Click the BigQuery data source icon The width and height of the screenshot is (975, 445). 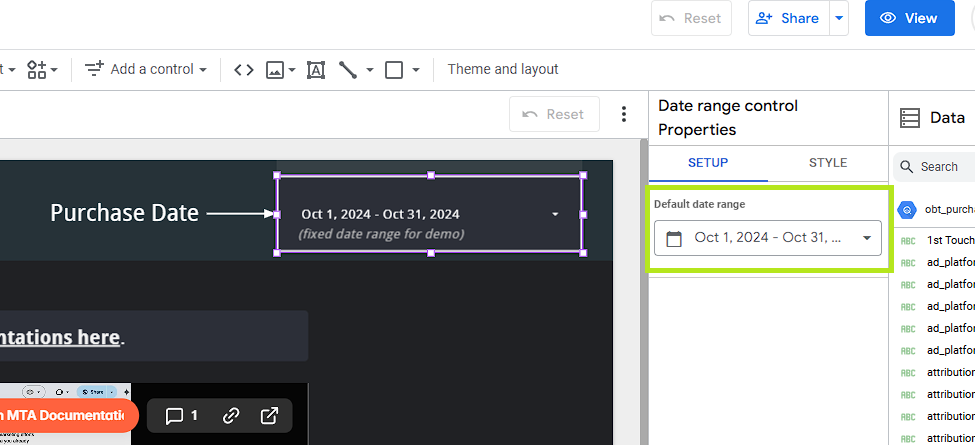tap(907, 210)
